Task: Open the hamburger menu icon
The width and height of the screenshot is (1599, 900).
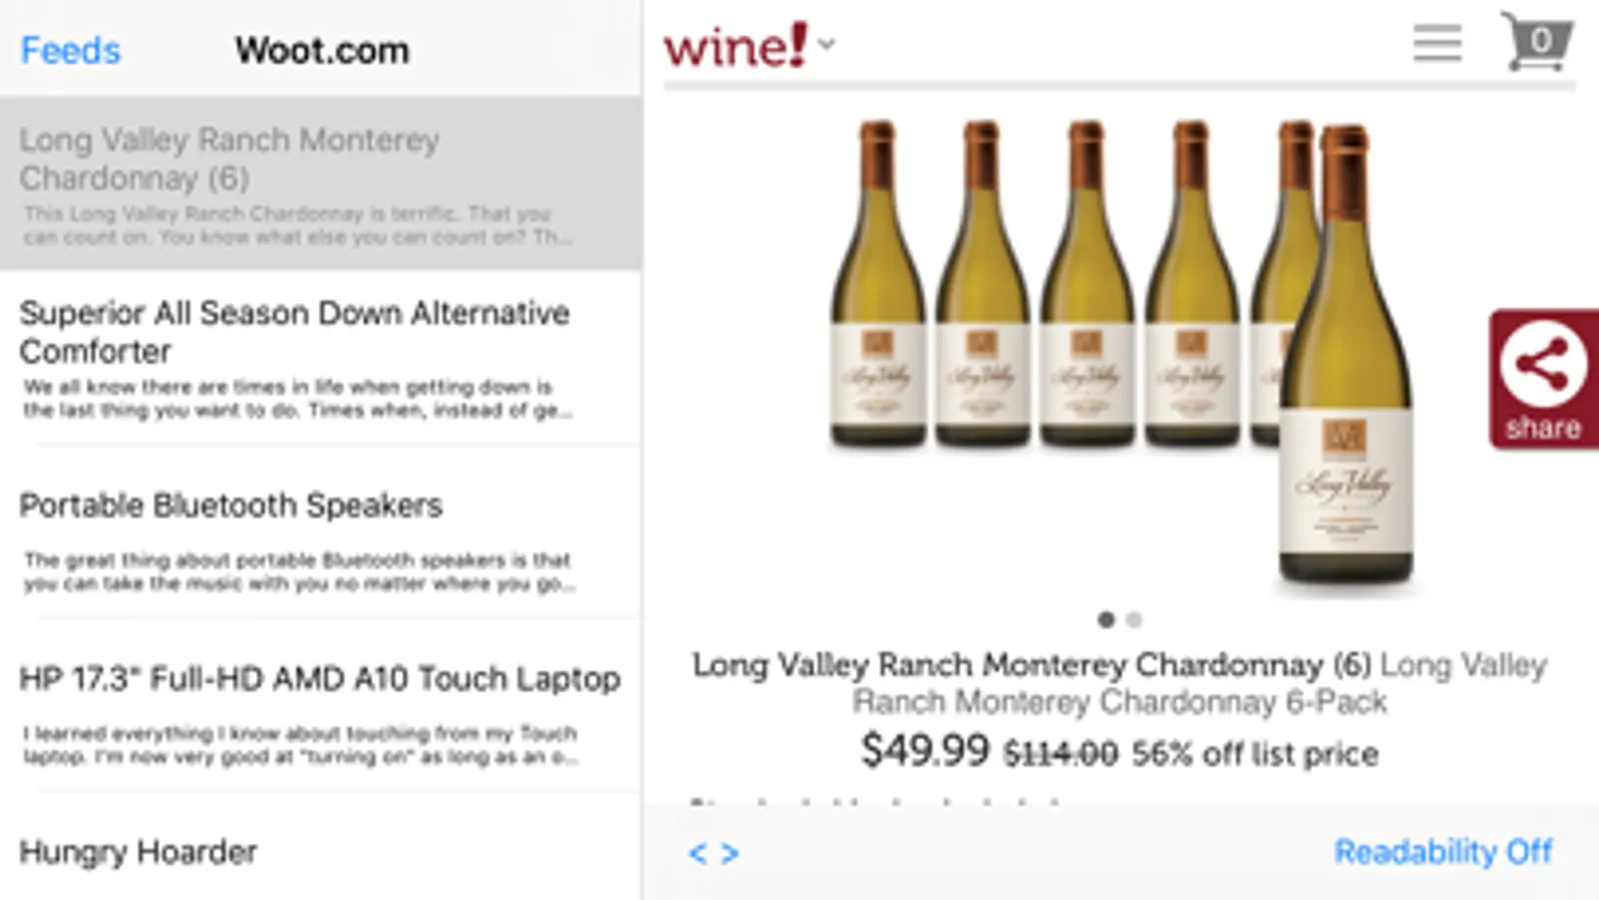Action: click(1437, 43)
